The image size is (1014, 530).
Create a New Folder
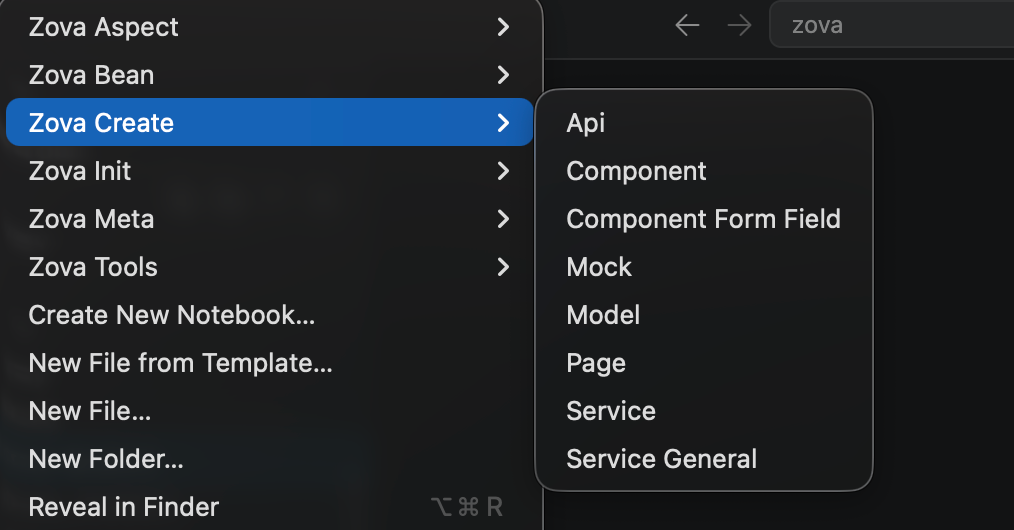106,459
